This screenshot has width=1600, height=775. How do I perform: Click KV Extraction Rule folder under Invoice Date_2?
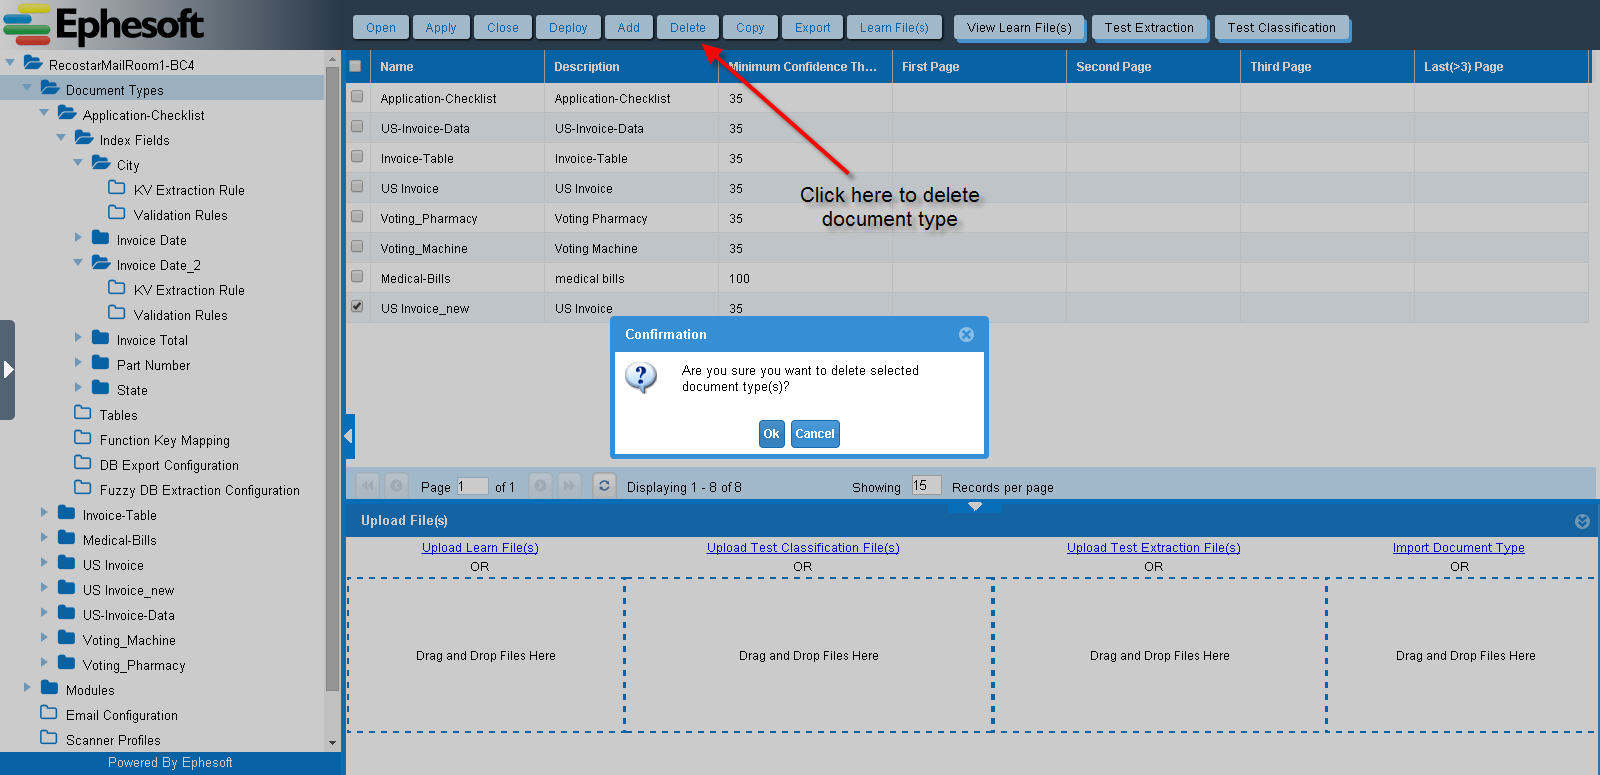[x=117, y=289]
